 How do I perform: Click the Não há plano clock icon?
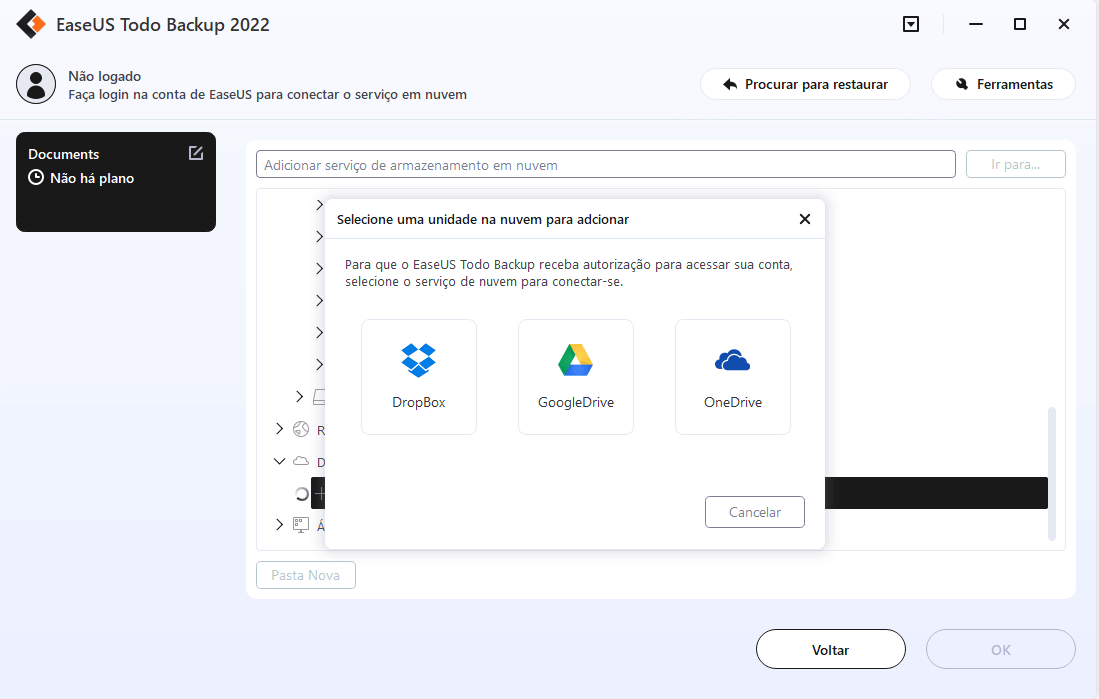click(x=36, y=177)
